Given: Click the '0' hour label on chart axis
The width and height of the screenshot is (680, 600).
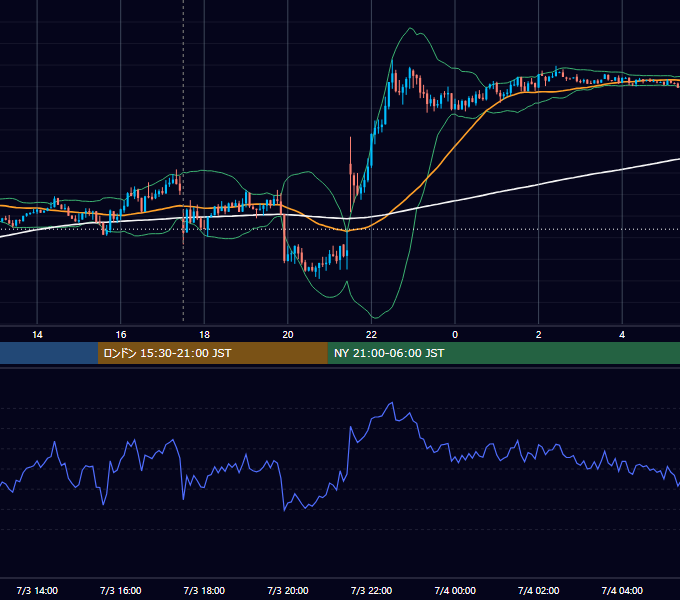Looking at the screenshot, I should [455, 335].
